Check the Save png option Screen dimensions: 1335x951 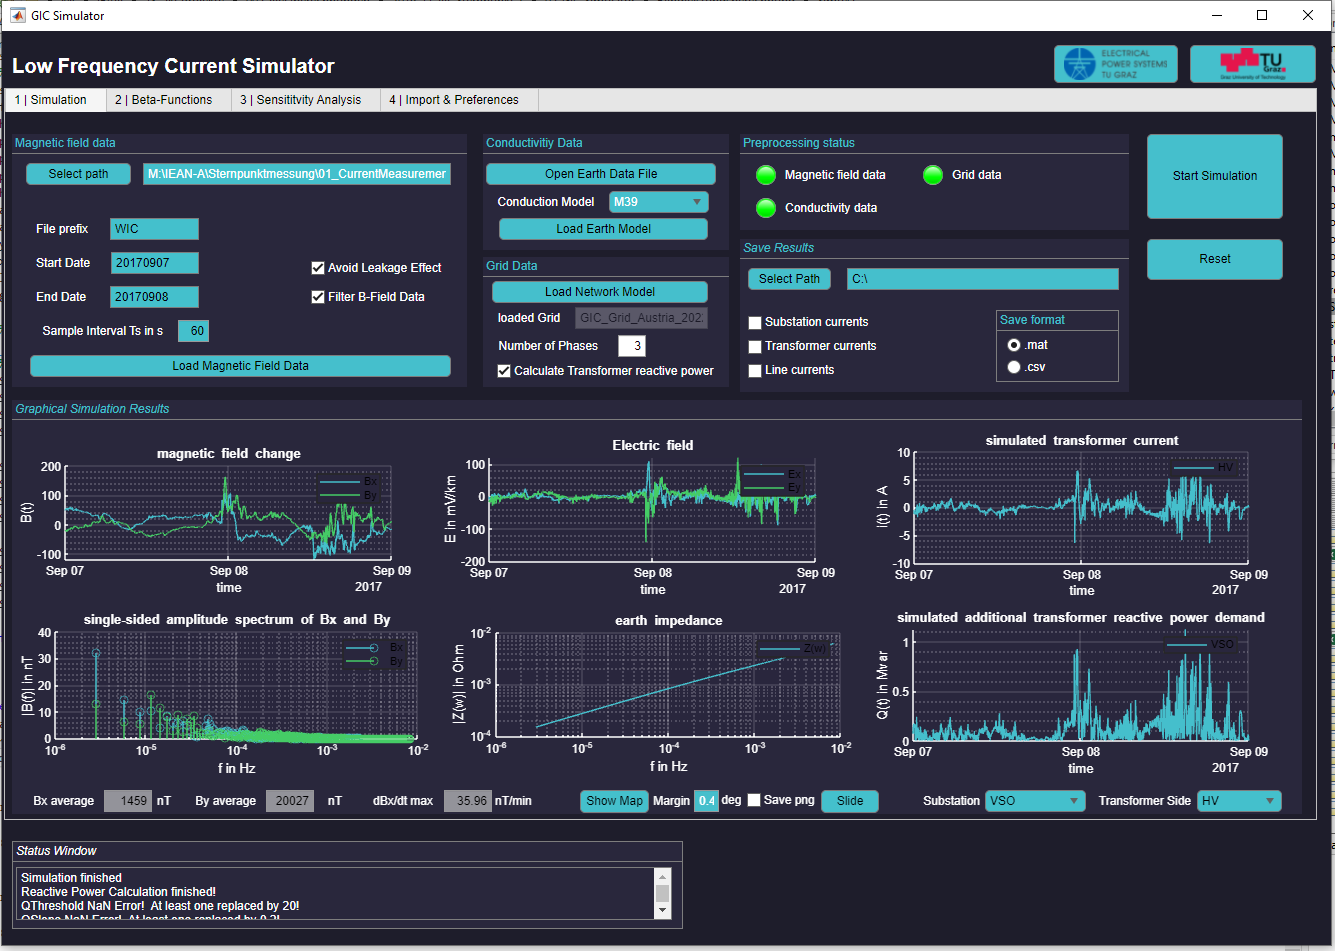pyautogui.click(x=754, y=800)
